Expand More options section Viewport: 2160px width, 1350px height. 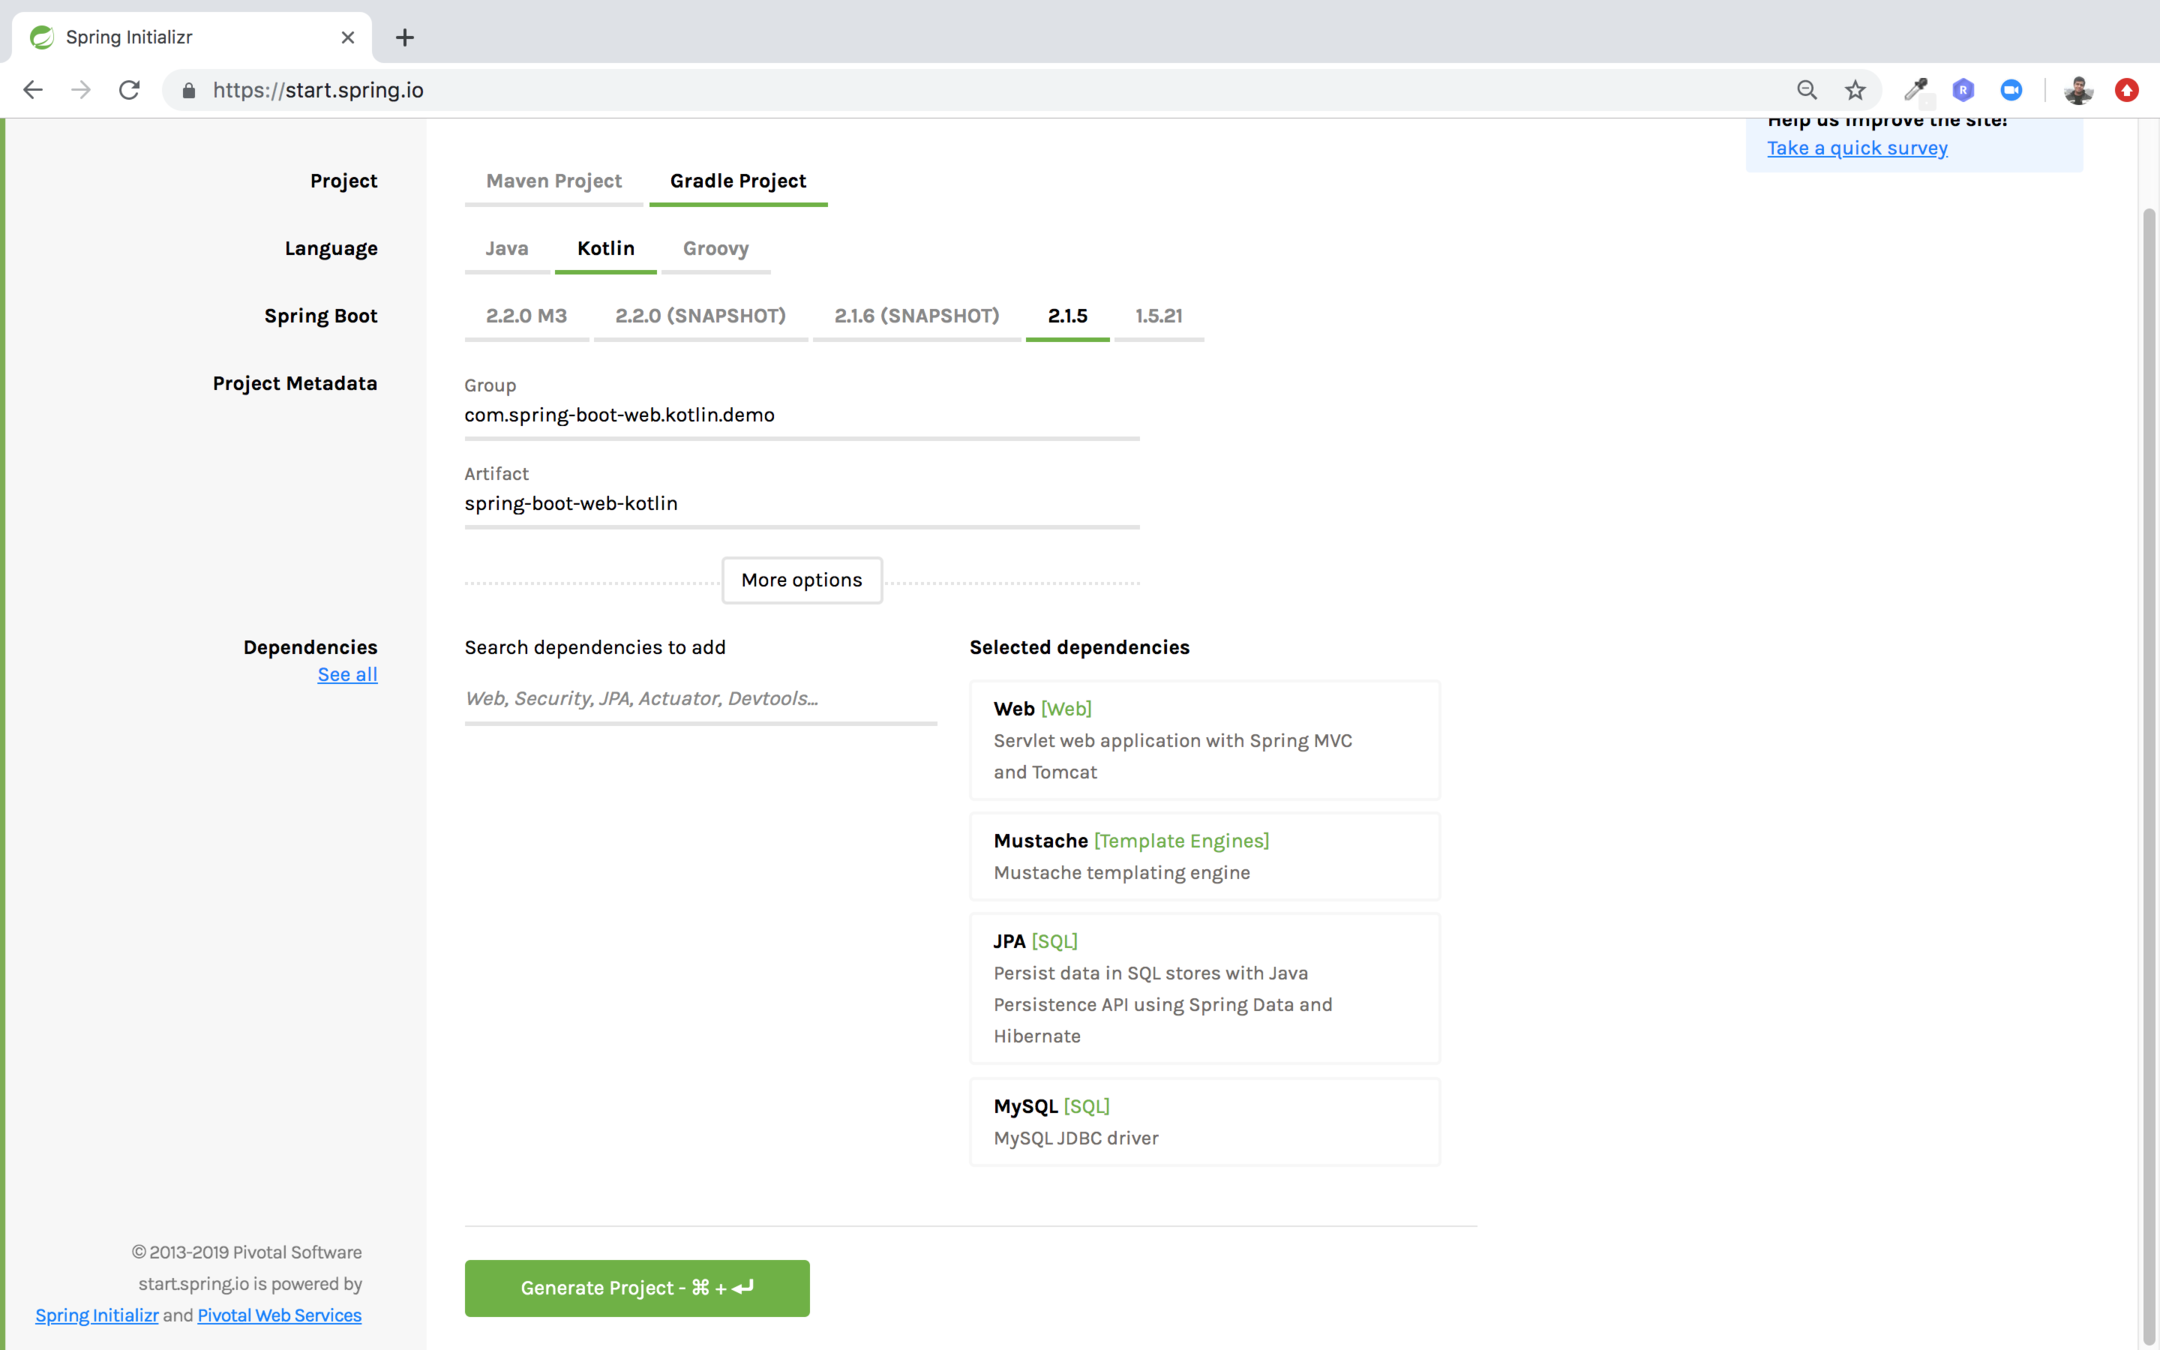coord(801,580)
